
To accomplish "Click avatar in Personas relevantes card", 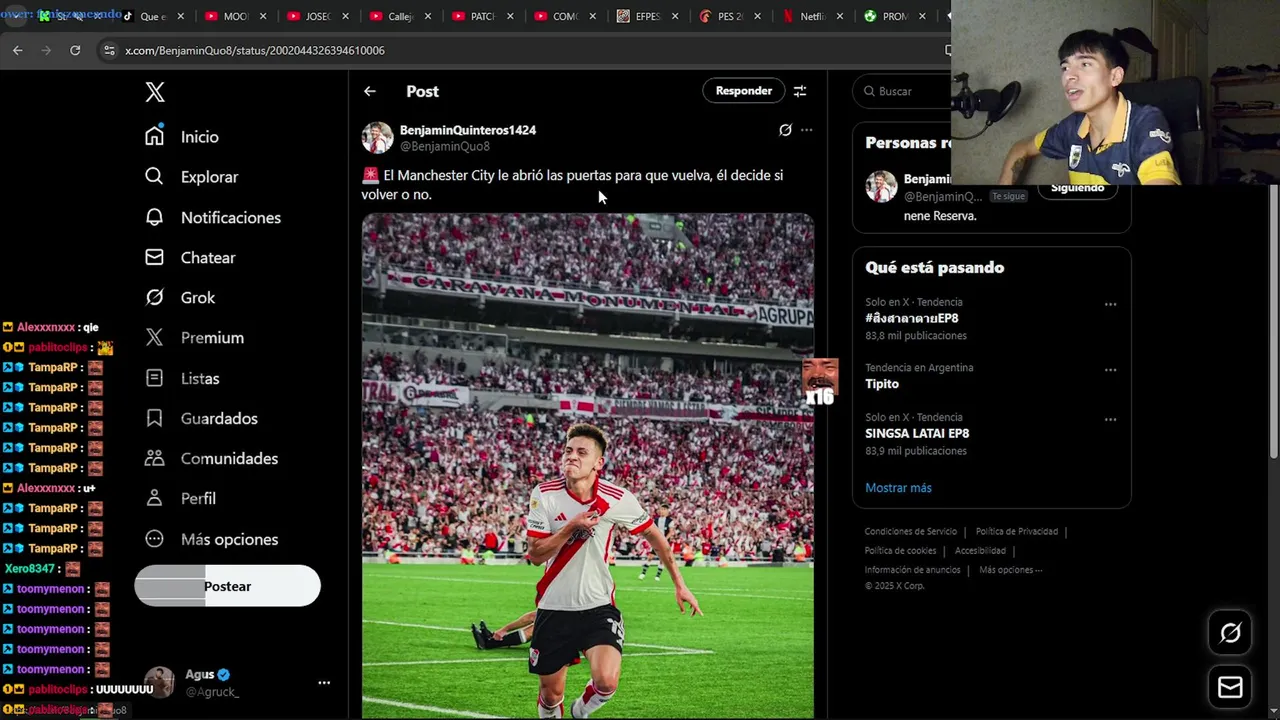I will point(881,187).
